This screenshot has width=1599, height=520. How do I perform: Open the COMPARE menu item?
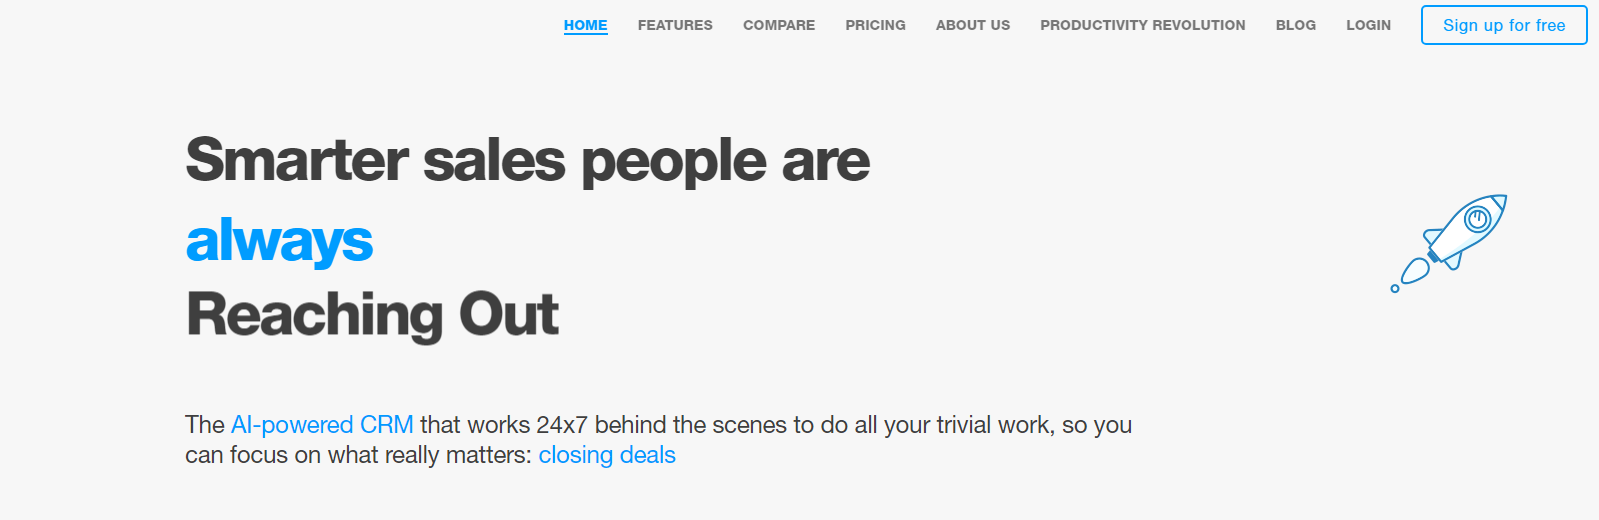[779, 25]
